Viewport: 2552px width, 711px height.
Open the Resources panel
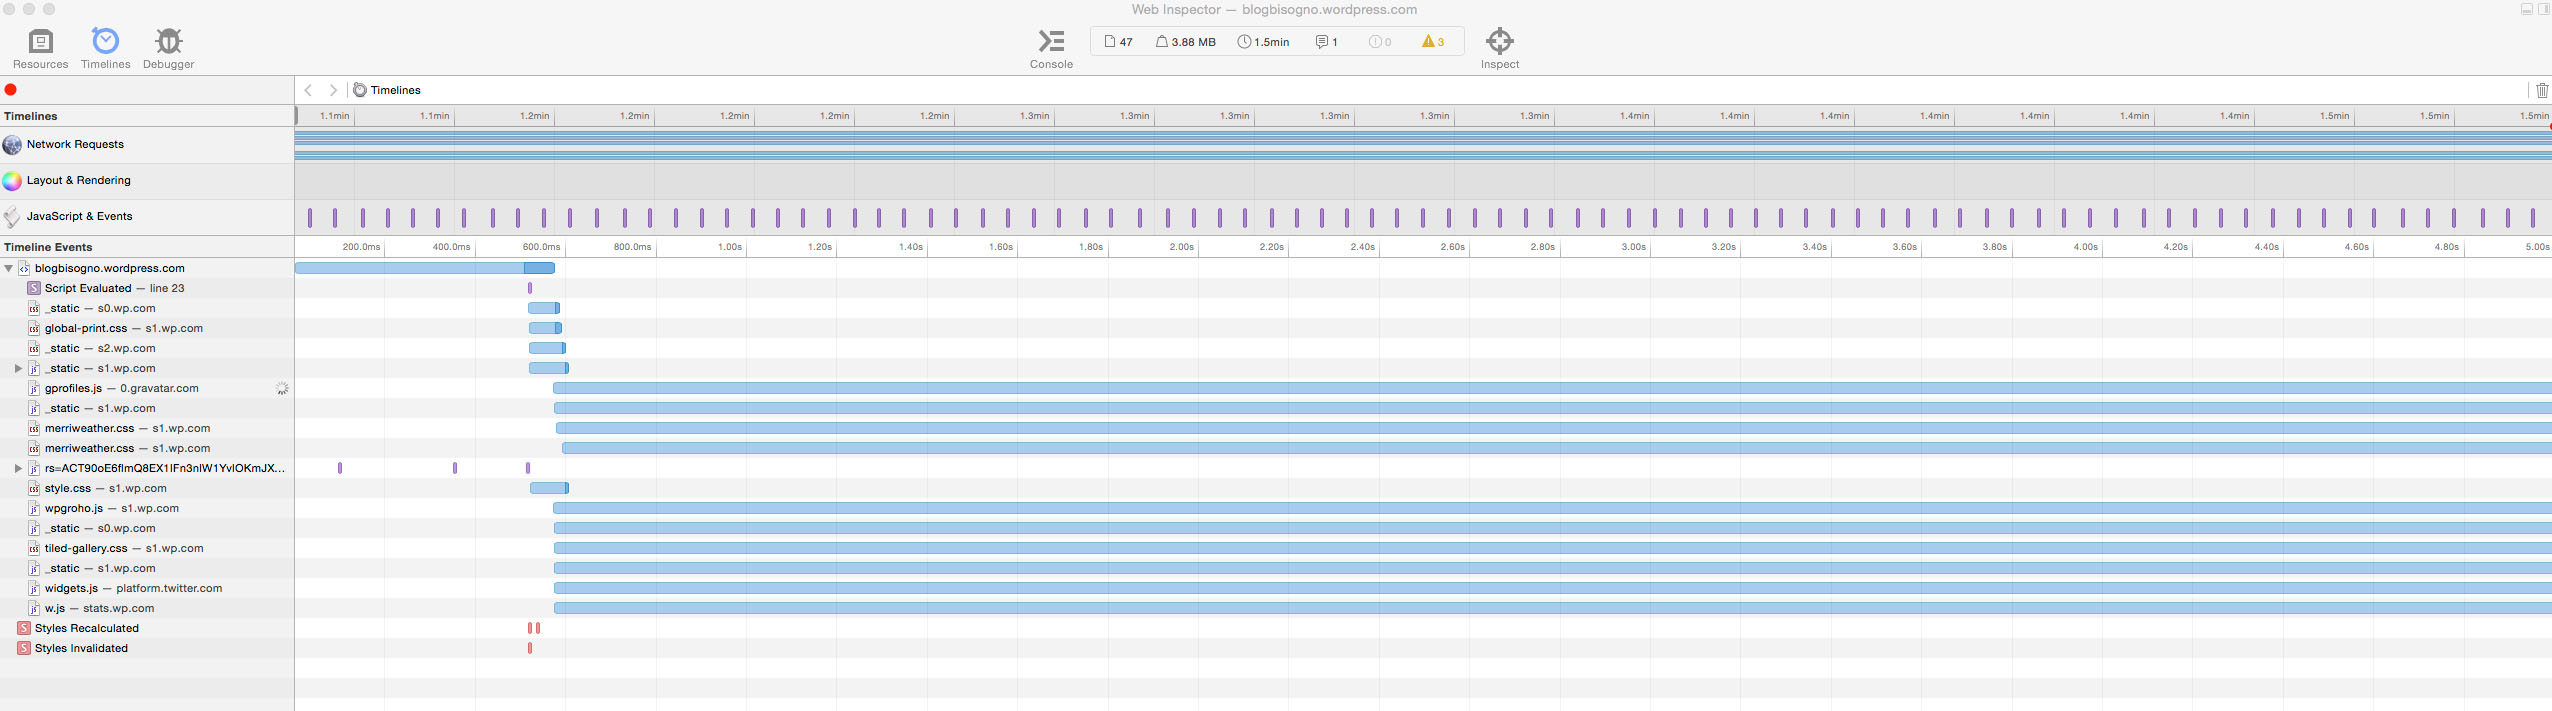pos(40,48)
